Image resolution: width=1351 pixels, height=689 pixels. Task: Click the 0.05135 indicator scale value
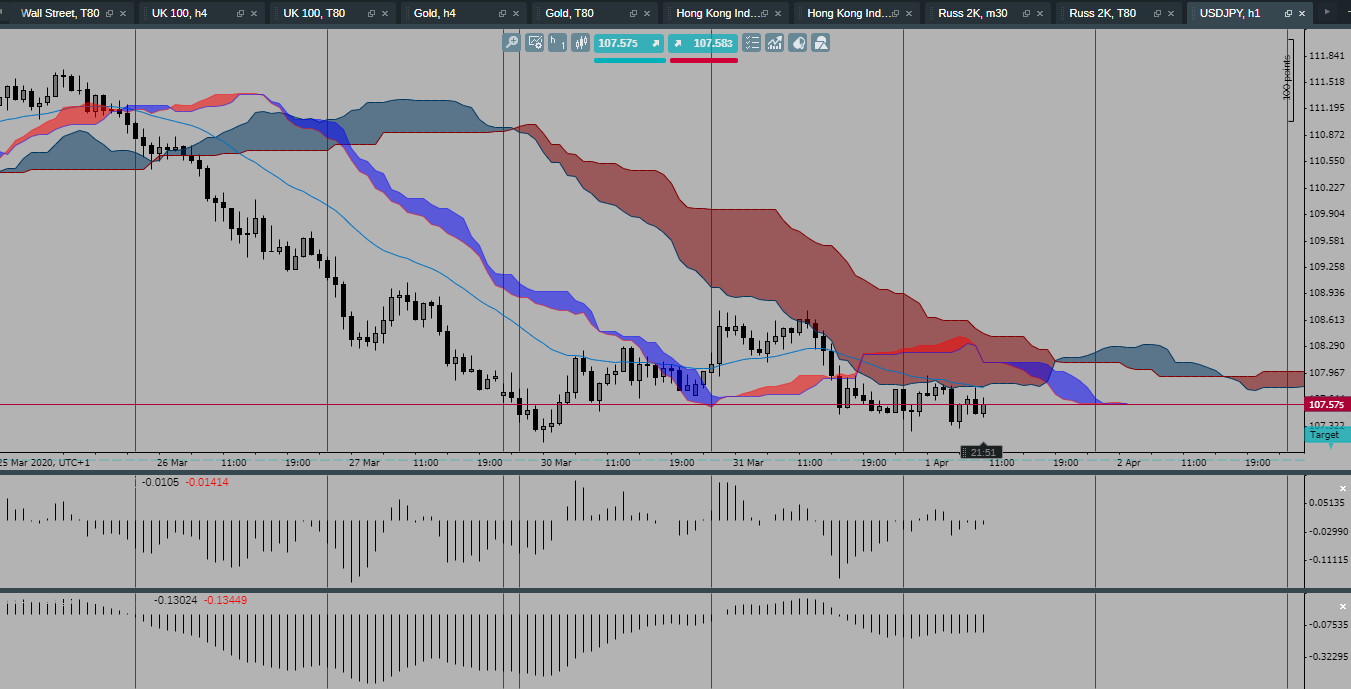coord(1325,503)
